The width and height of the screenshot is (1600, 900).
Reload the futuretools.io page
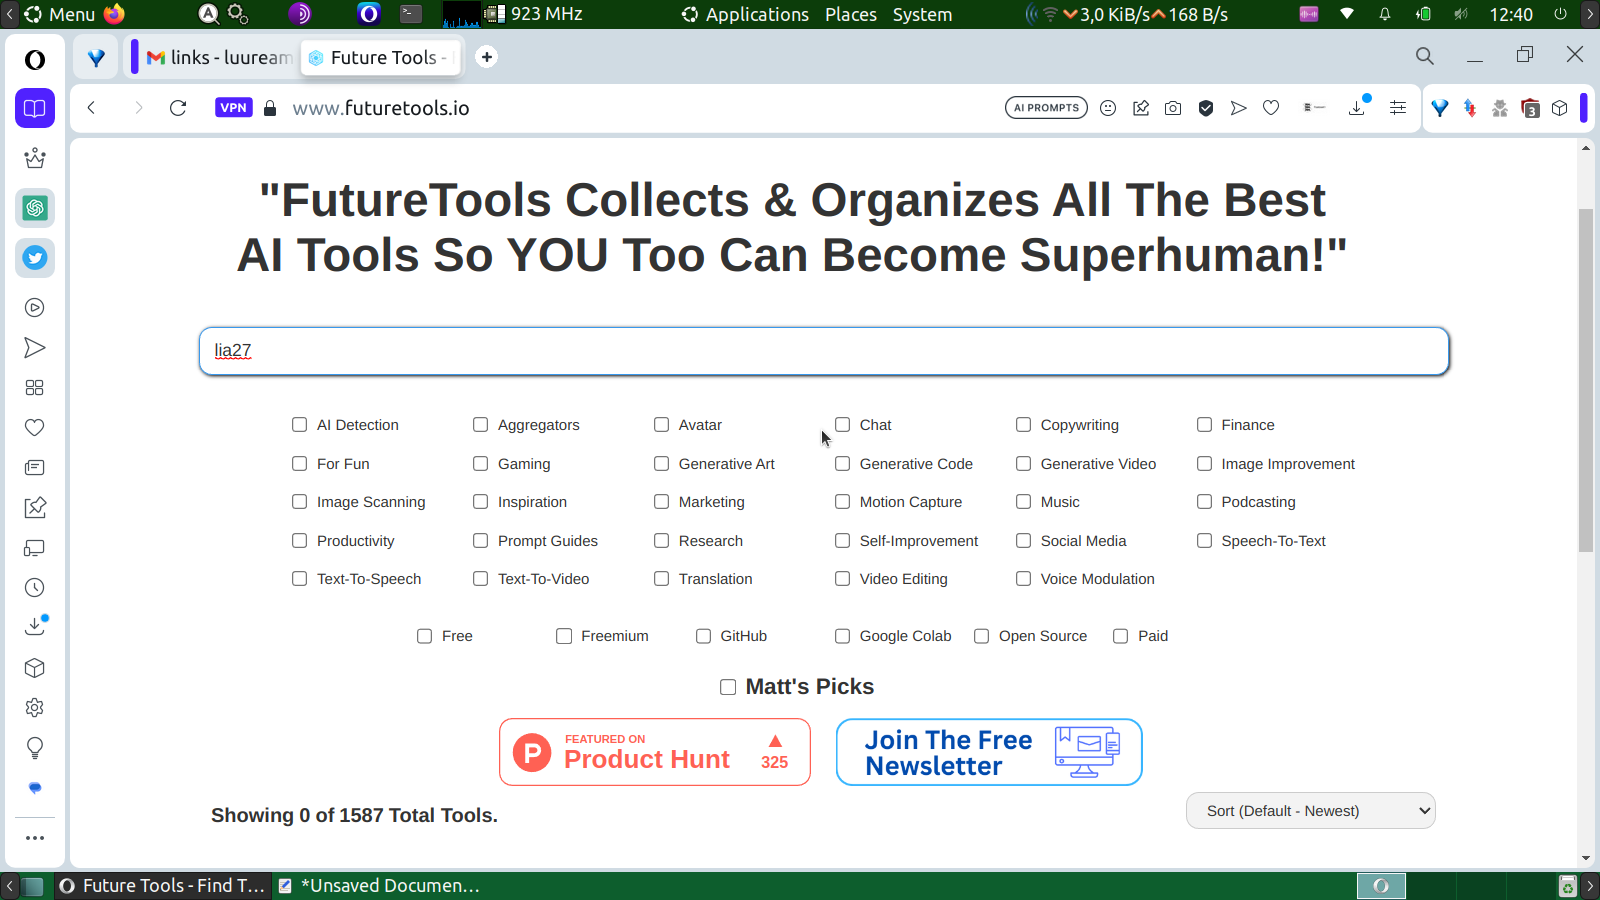(x=178, y=108)
